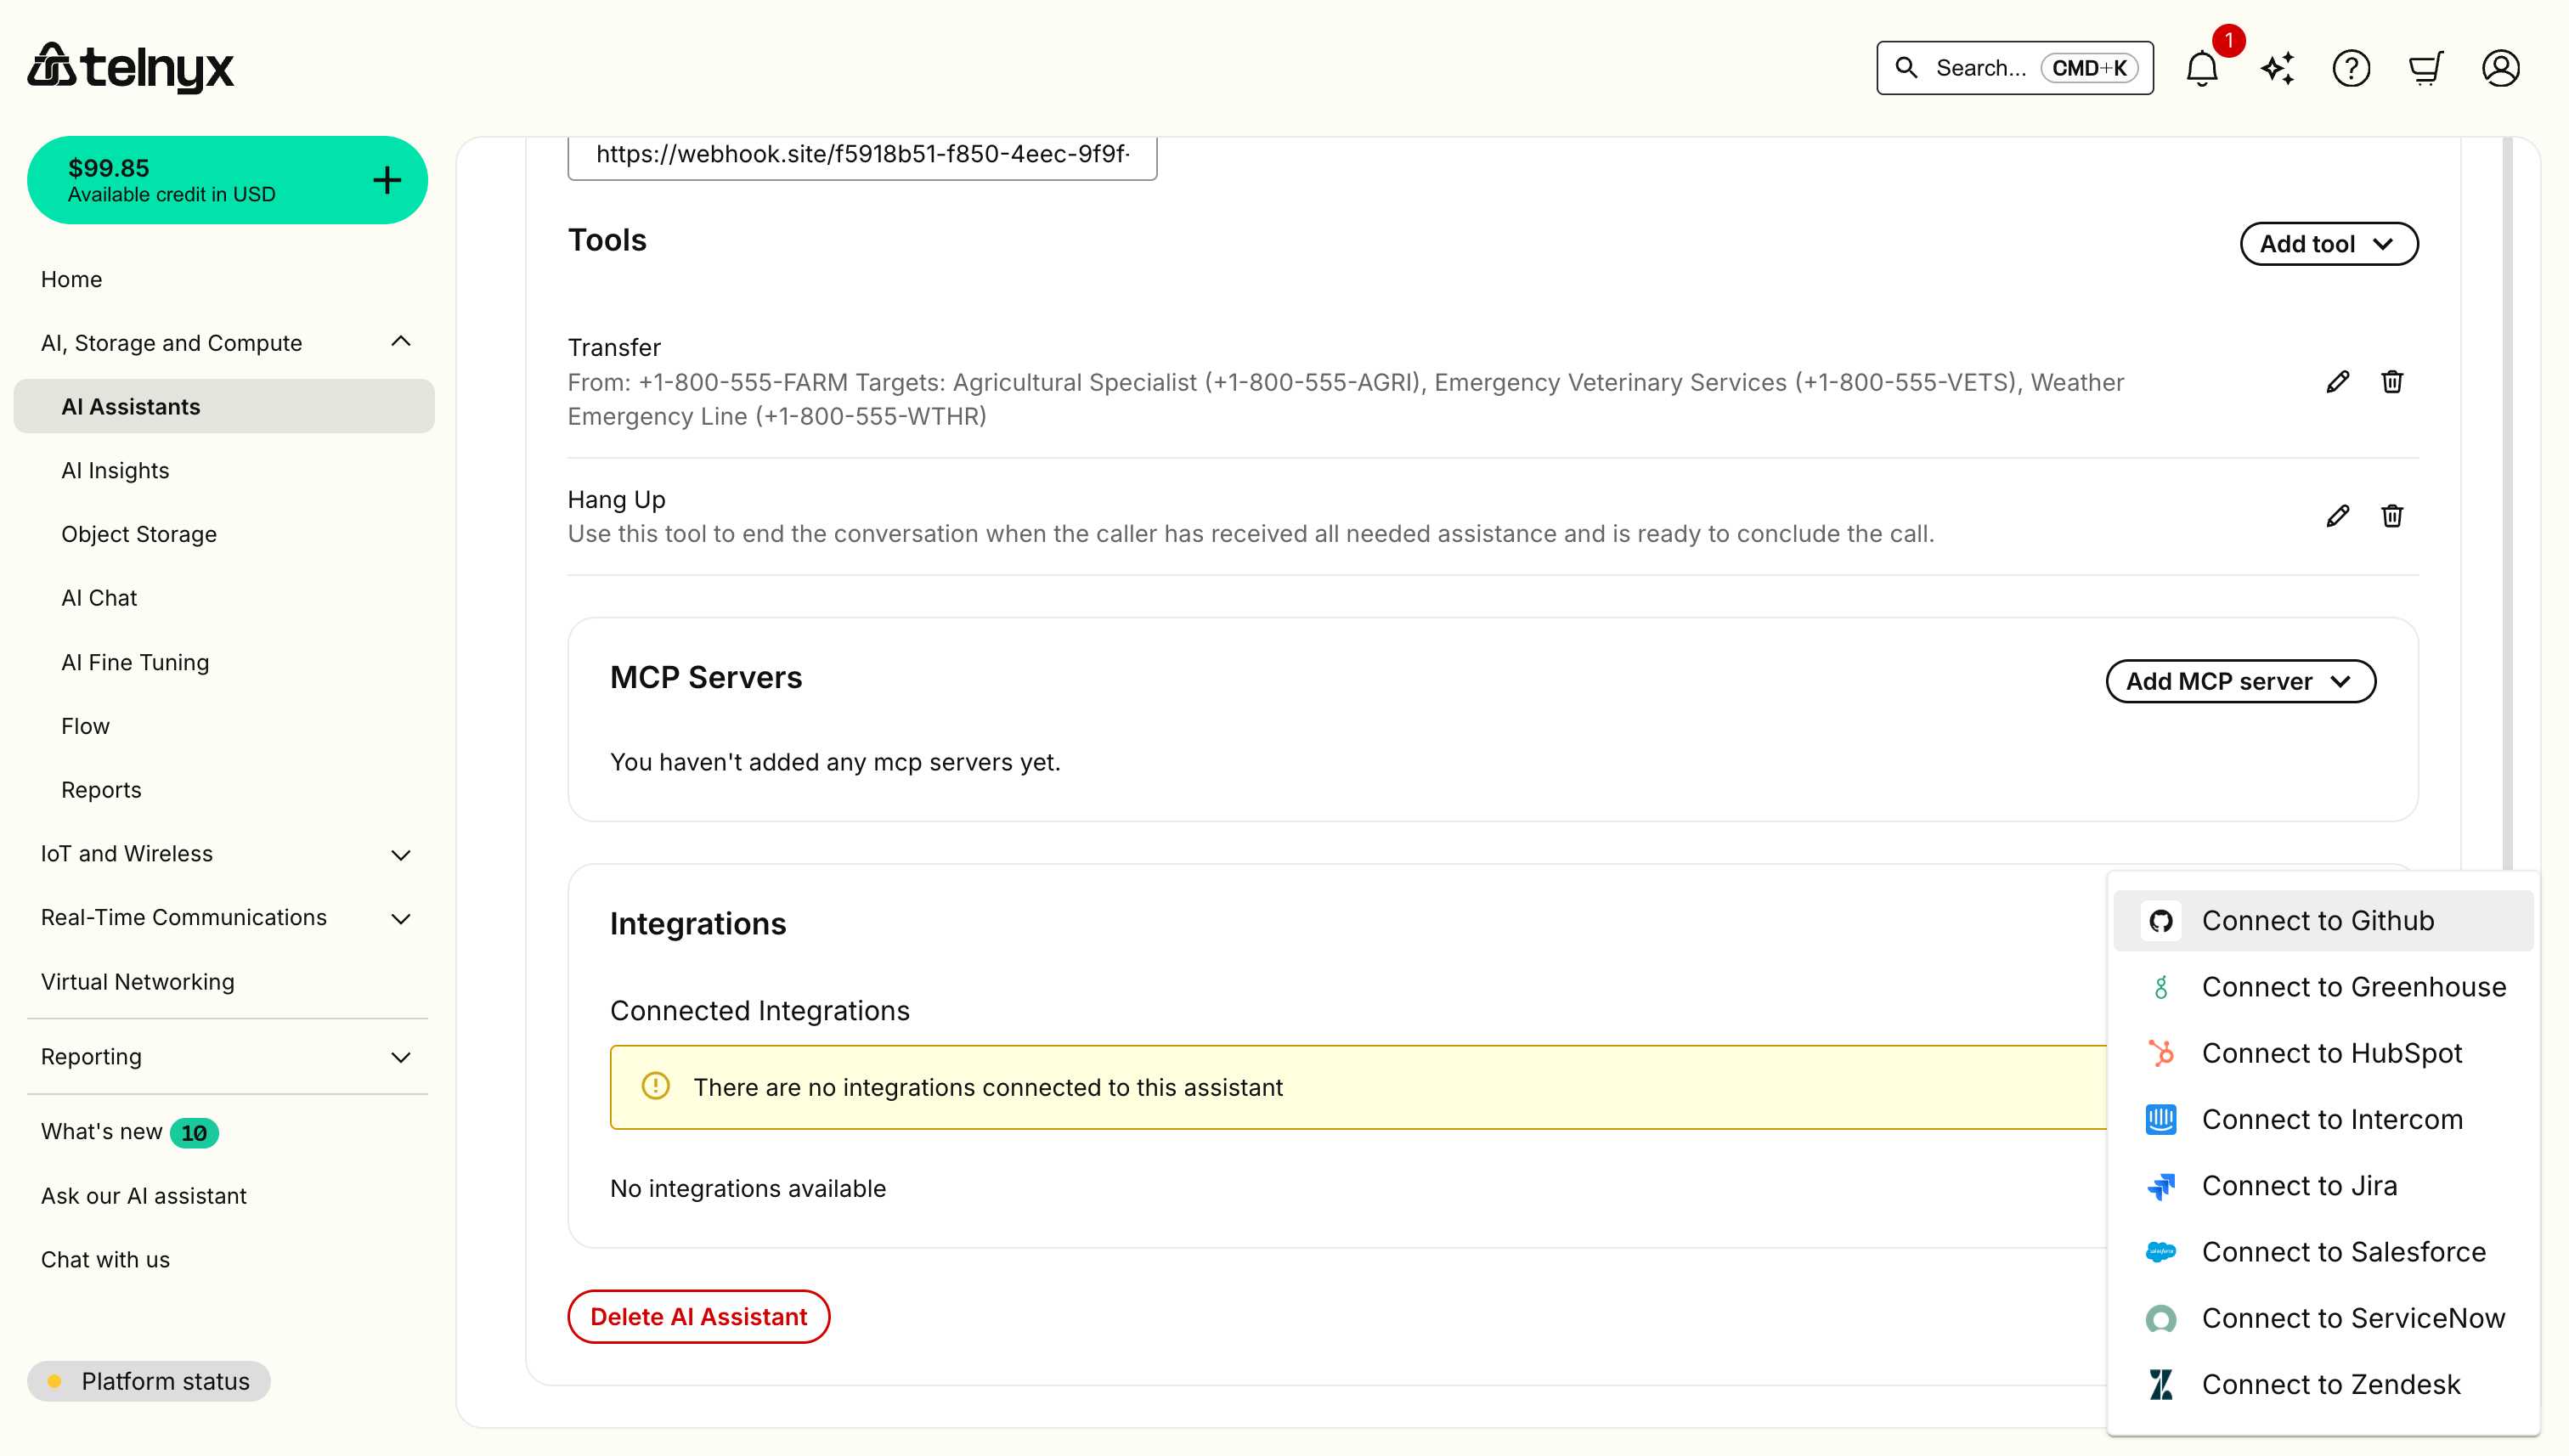2569x1456 pixels.
Task: Delete the Hang Up tool with trash icon
Action: pyautogui.click(x=2392, y=515)
